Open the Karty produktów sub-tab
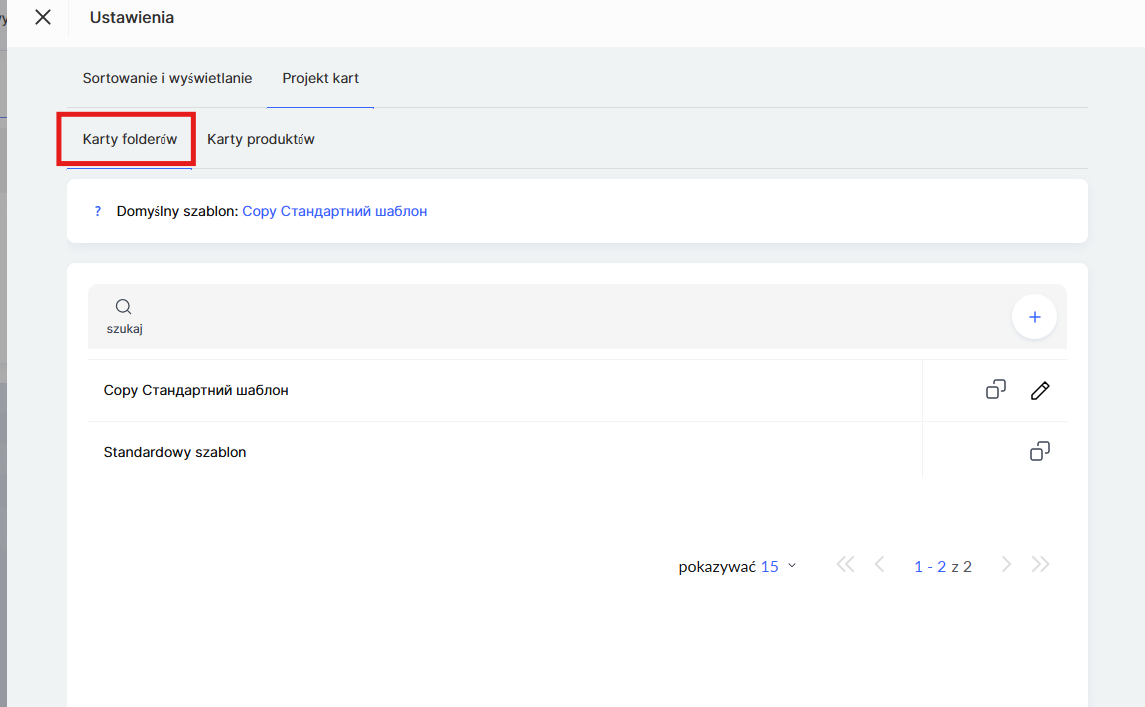This screenshot has height=707, width=1145. [x=261, y=139]
